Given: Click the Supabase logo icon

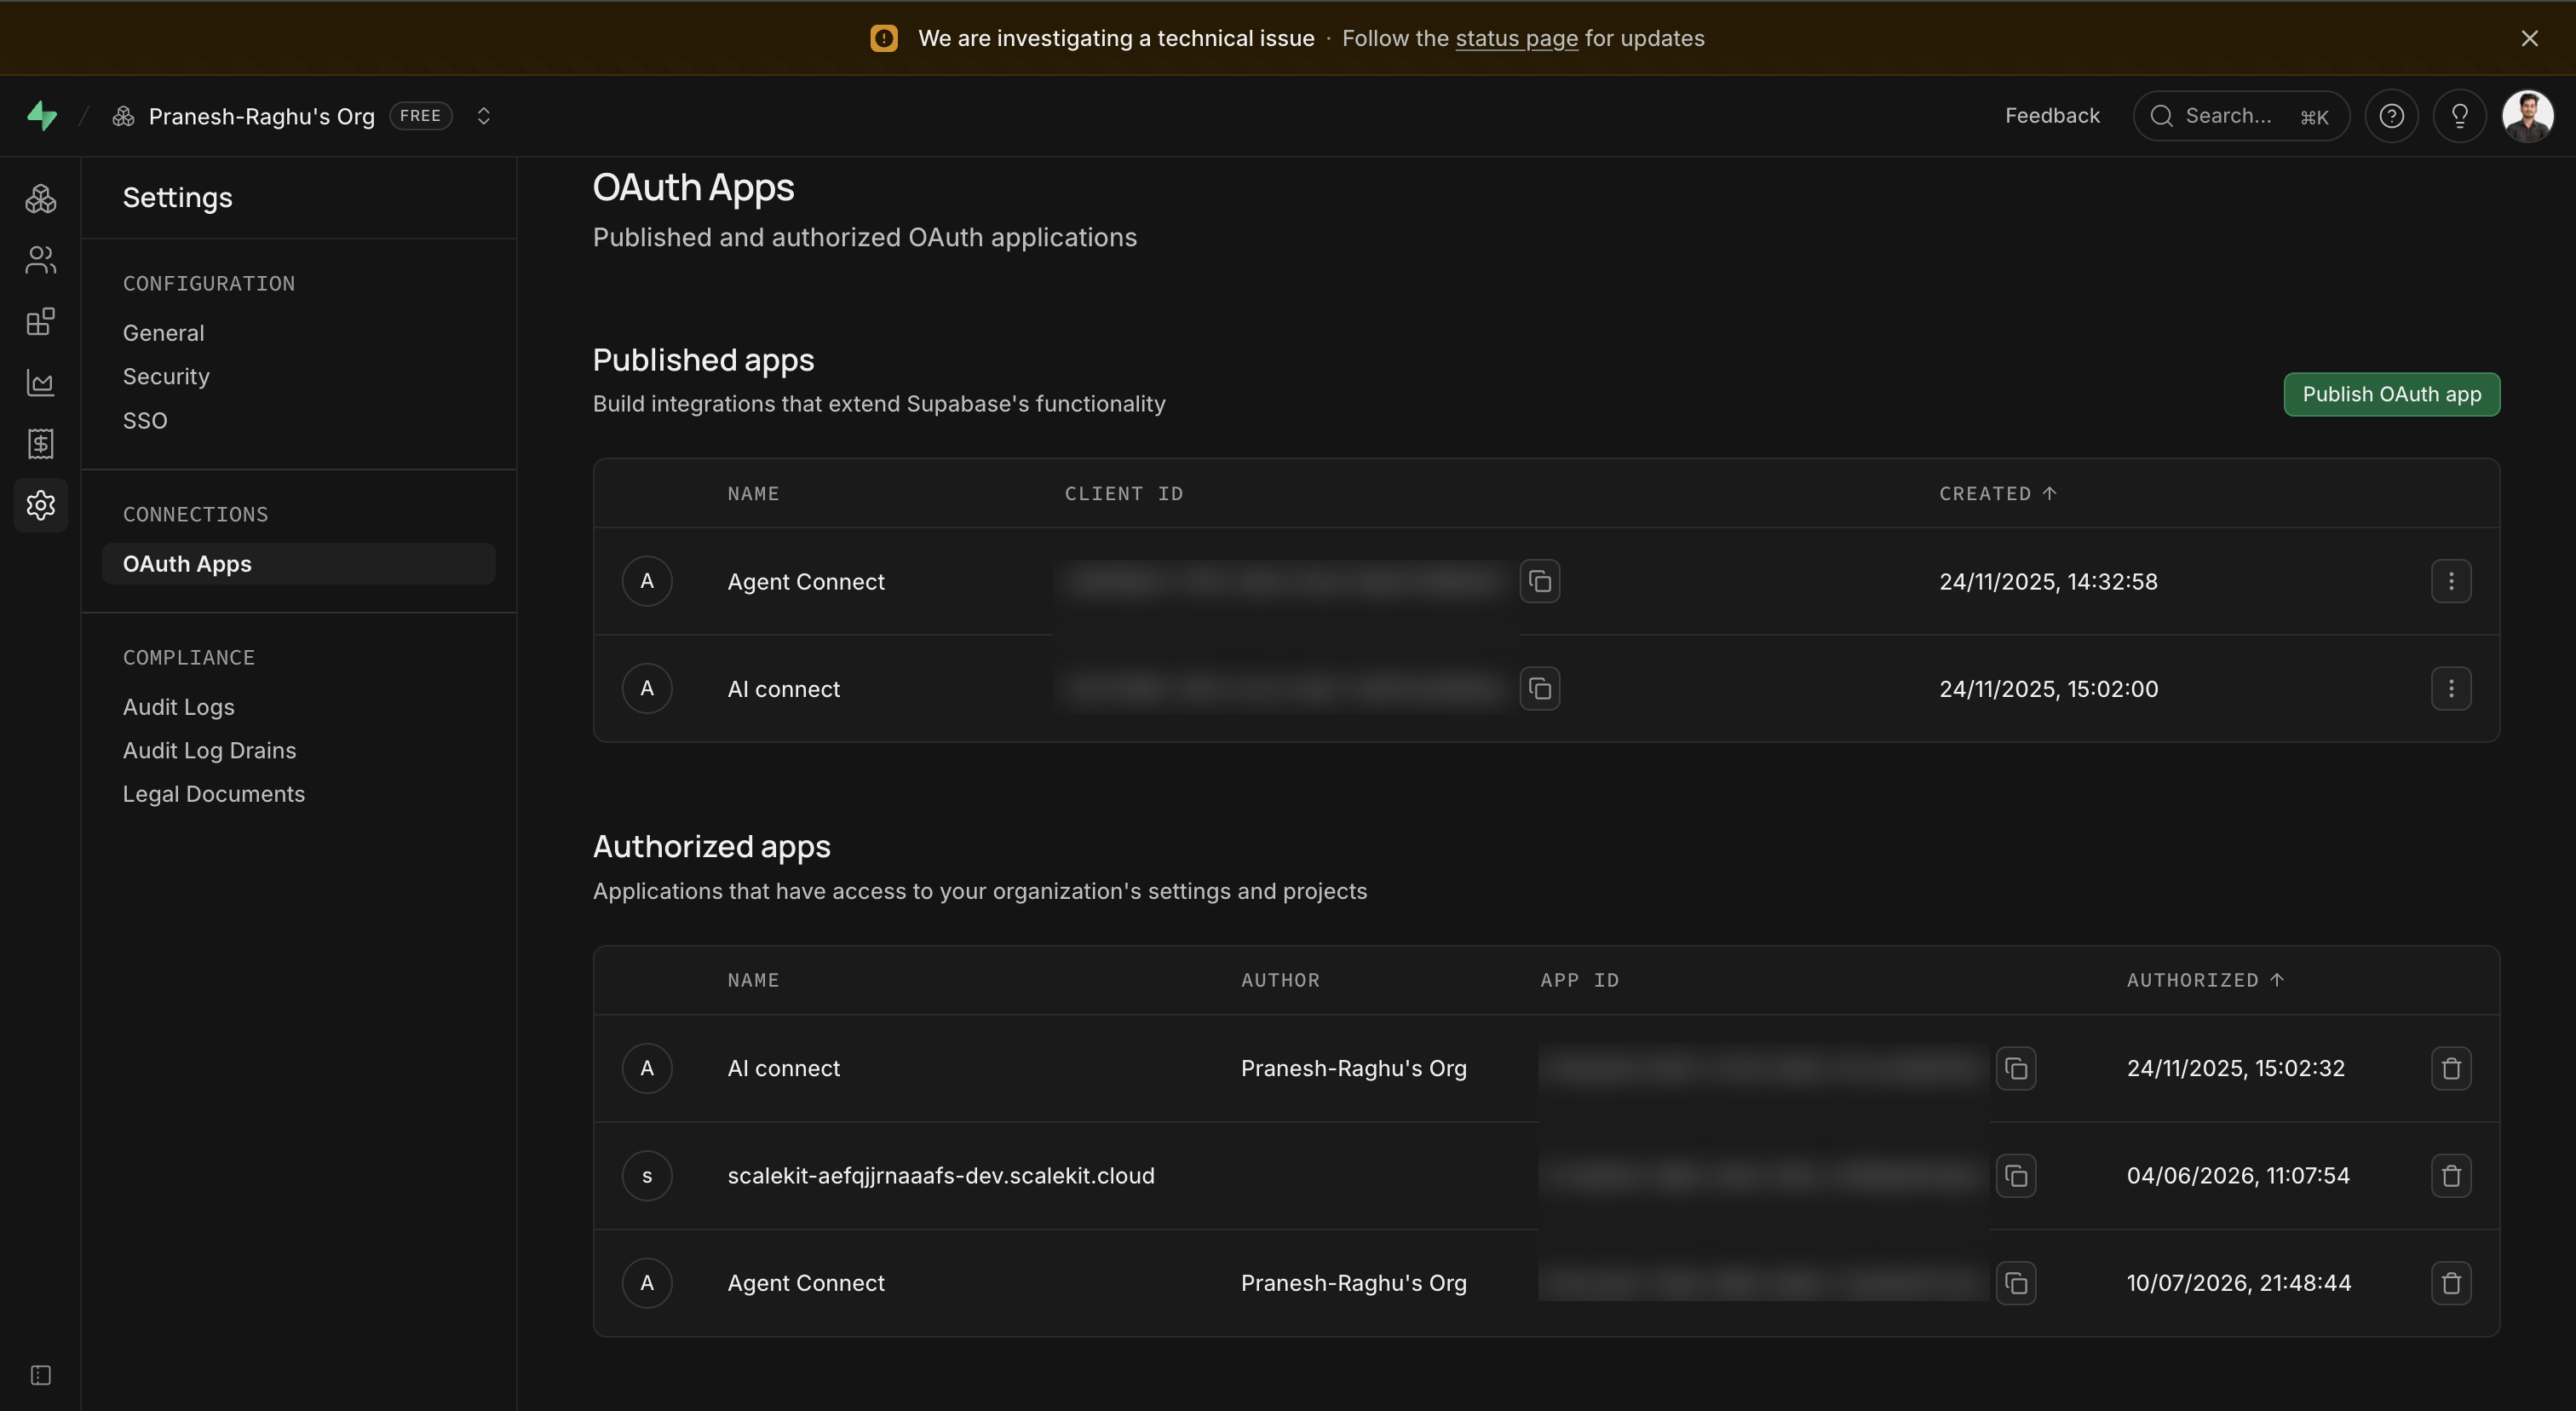Looking at the screenshot, I should tap(42, 116).
